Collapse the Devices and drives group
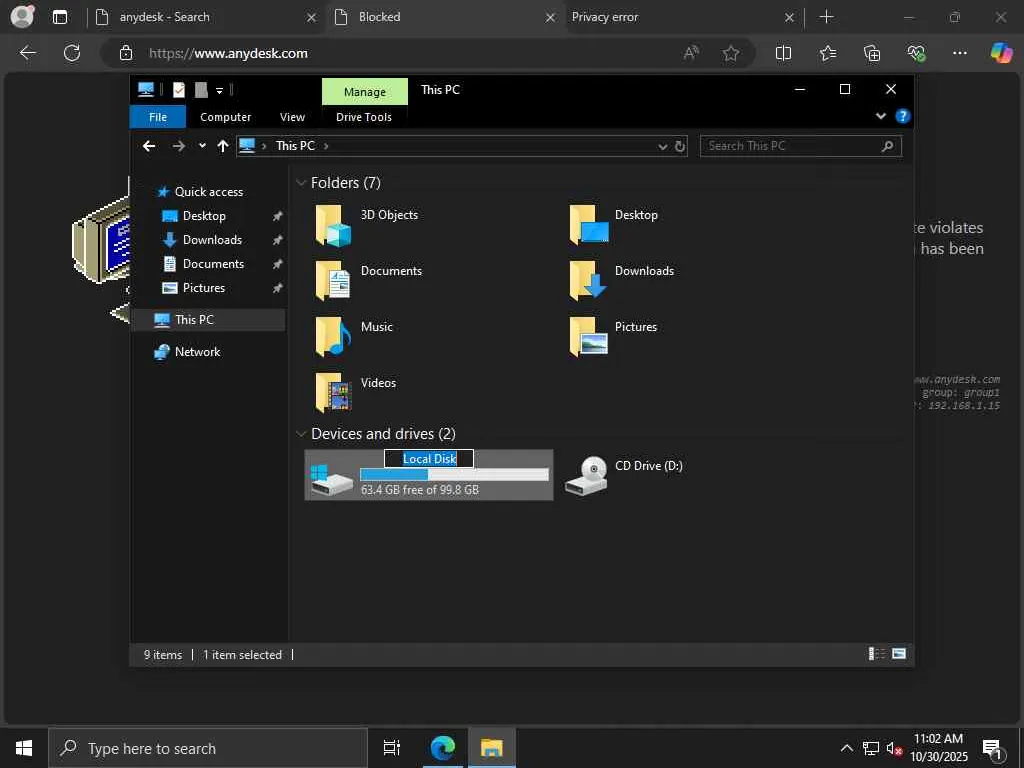Viewport: 1024px width, 768px height. [x=301, y=434]
